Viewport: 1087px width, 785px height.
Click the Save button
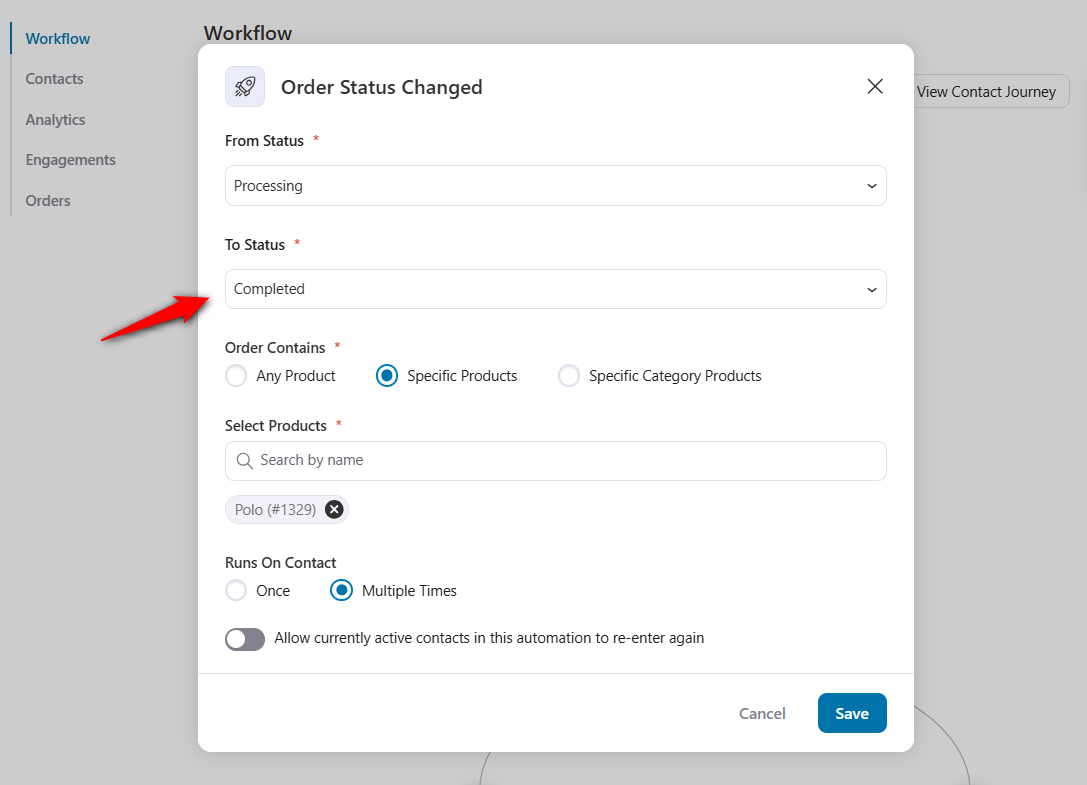pyautogui.click(x=851, y=713)
